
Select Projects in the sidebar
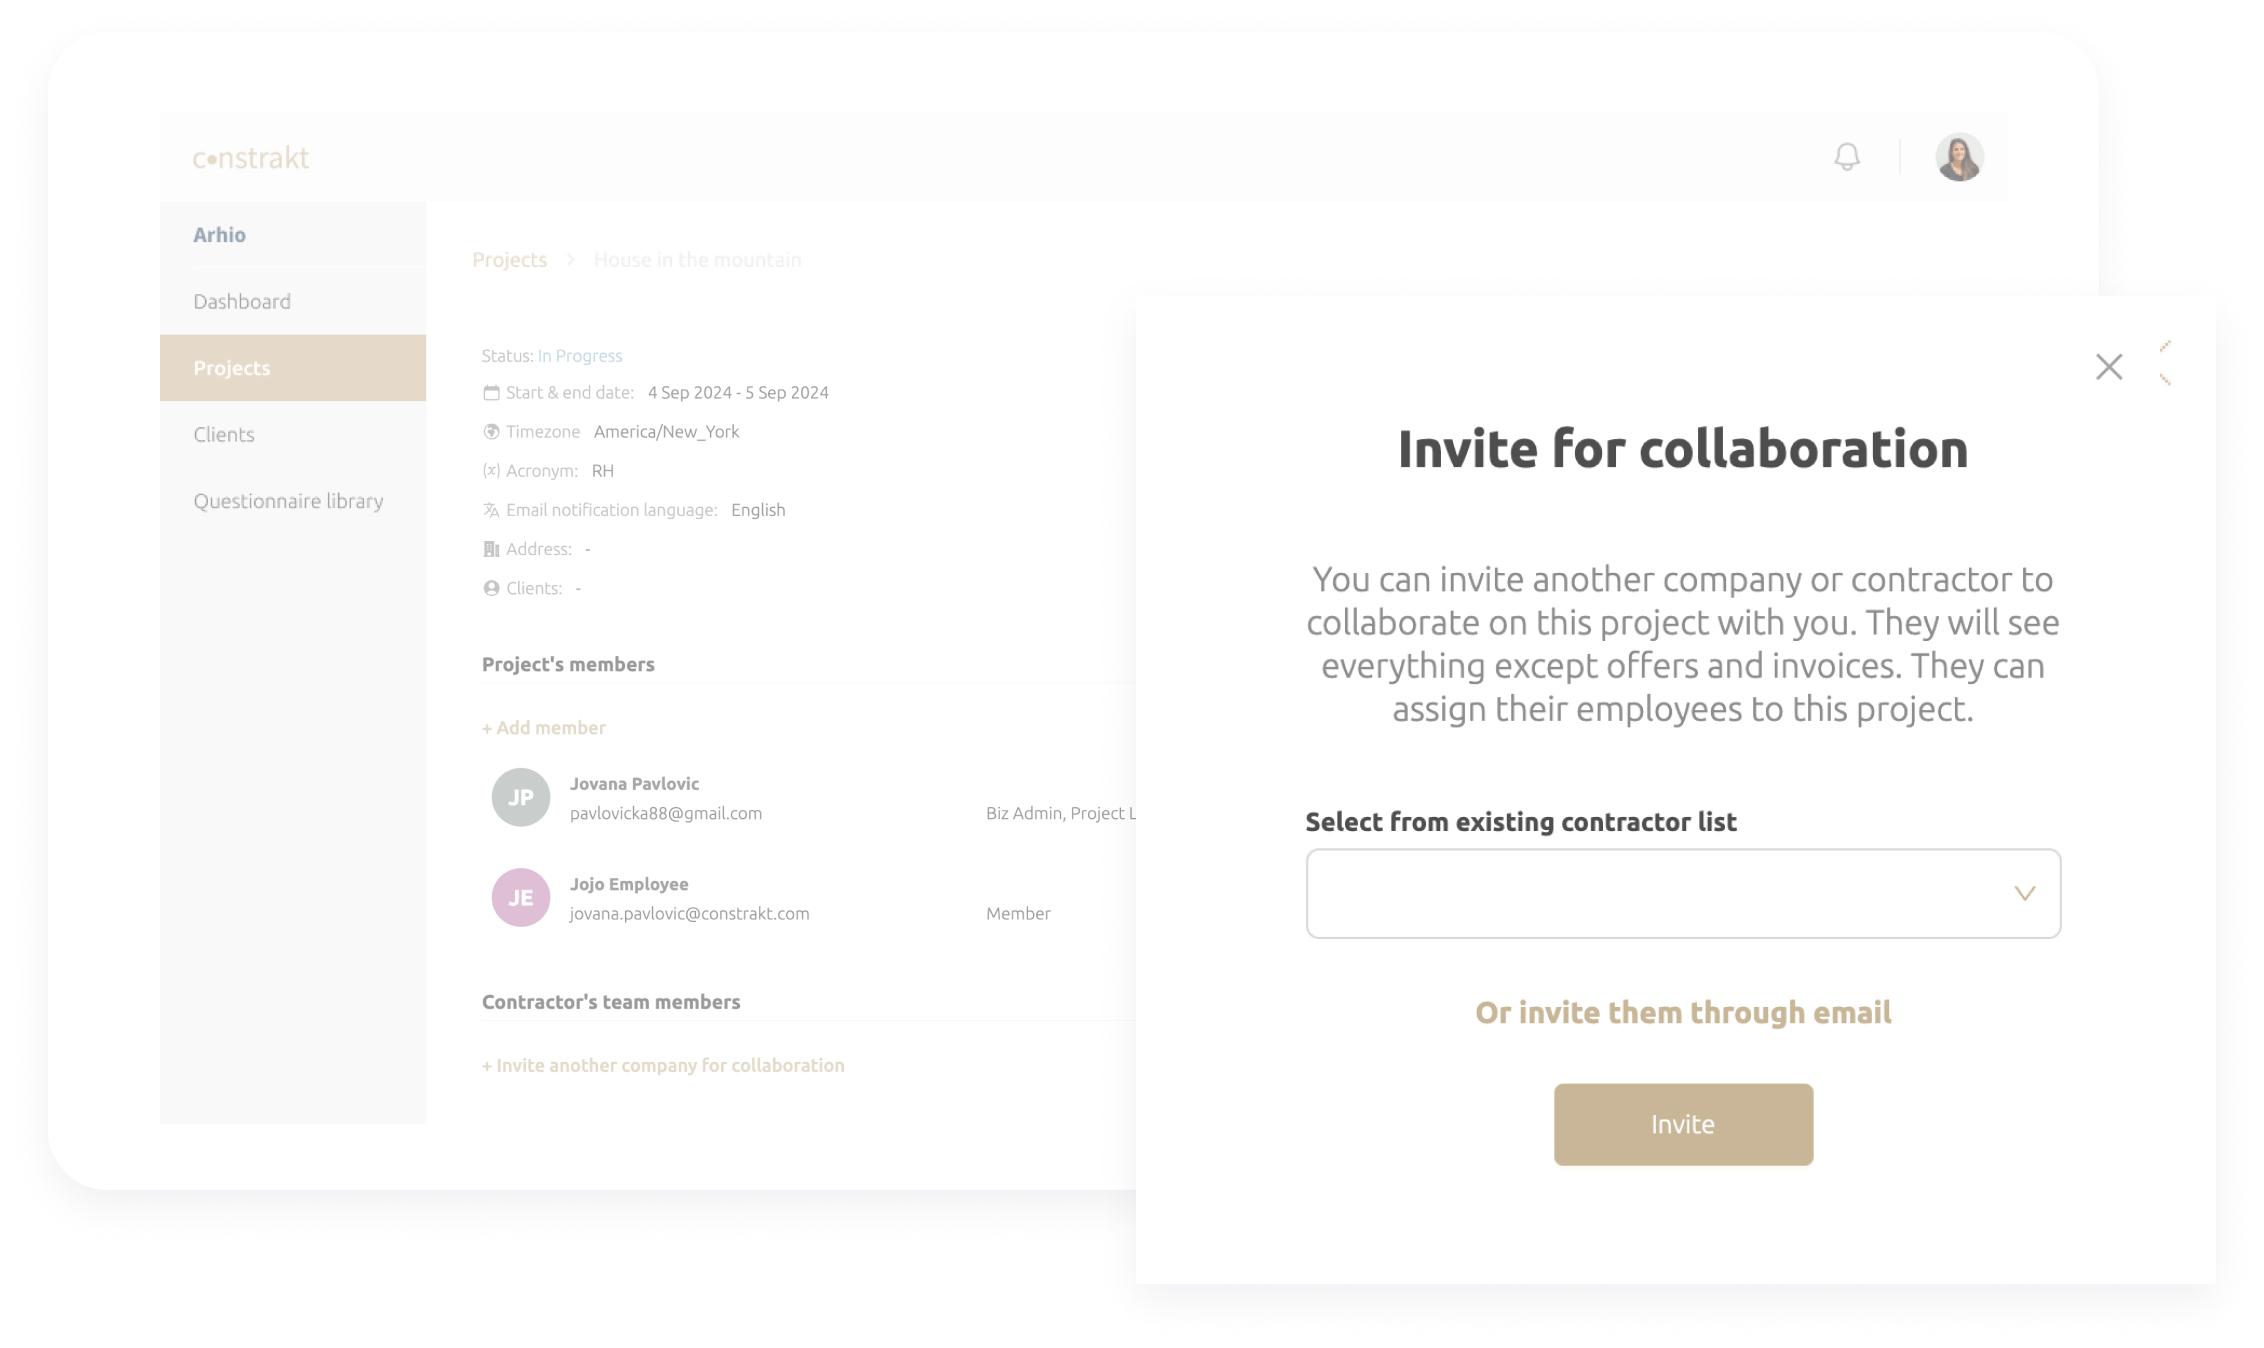click(232, 368)
